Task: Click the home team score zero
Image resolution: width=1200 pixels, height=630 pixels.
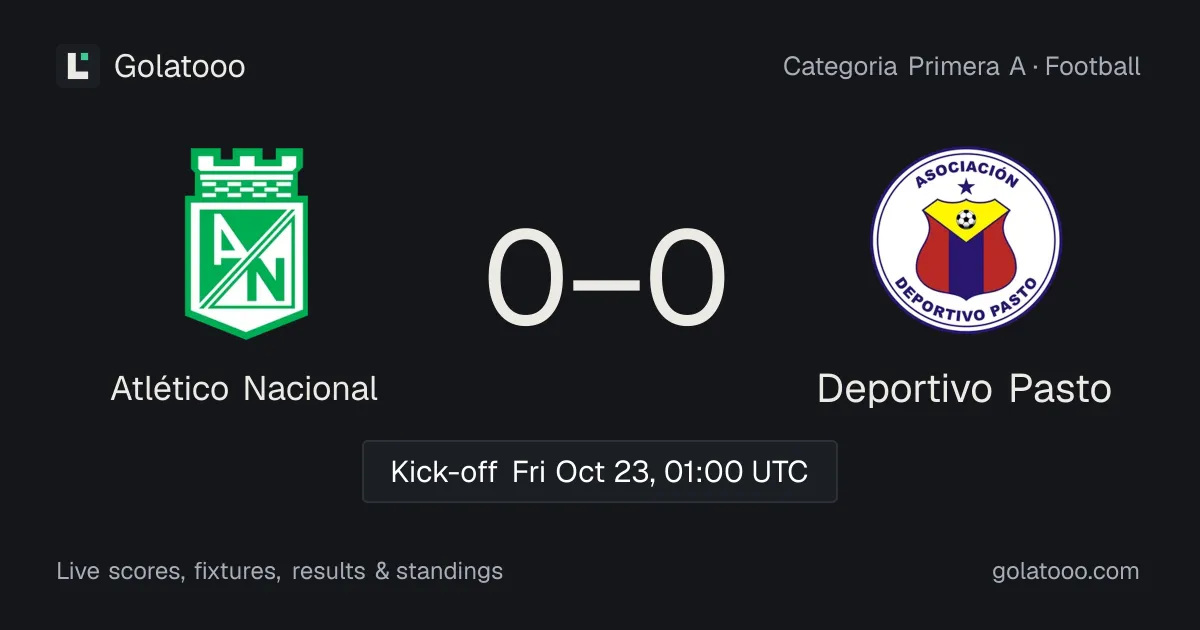Action: 526,279
